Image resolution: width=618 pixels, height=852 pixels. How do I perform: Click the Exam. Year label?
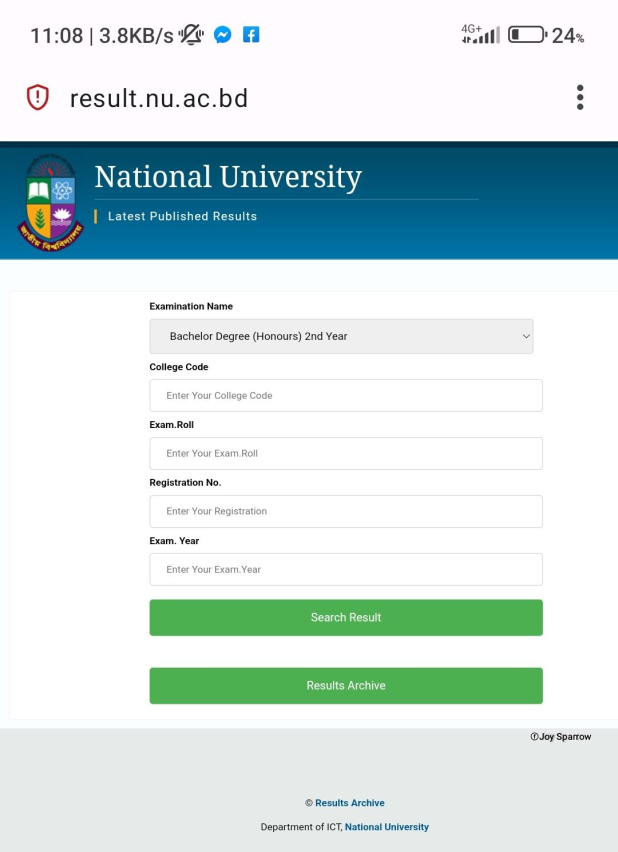click(174, 541)
